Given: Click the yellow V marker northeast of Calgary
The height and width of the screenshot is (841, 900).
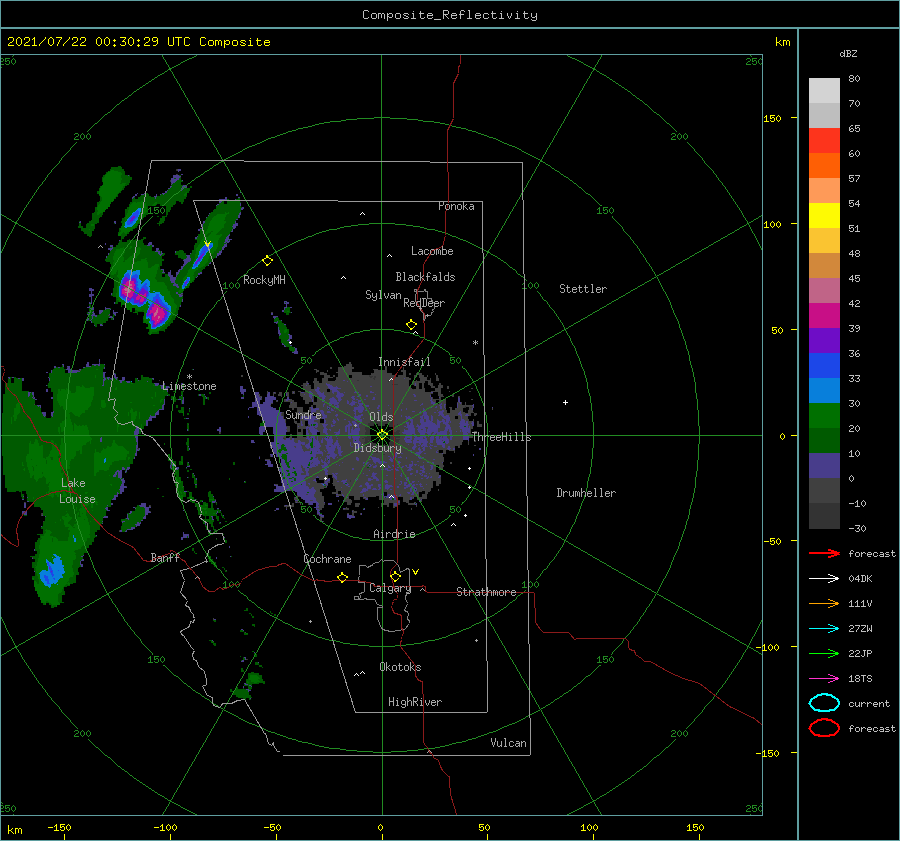Looking at the screenshot, I should pyautogui.click(x=415, y=572).
